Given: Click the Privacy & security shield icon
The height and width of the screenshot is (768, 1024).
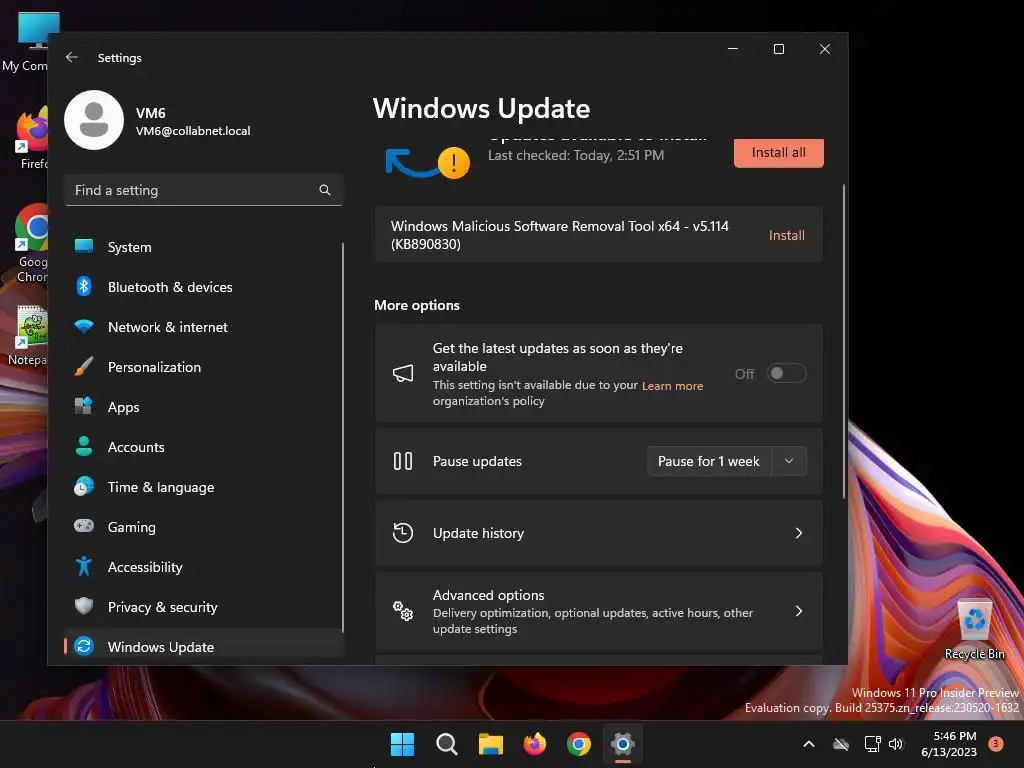Looking at the screenshot, I should (84, 606).
